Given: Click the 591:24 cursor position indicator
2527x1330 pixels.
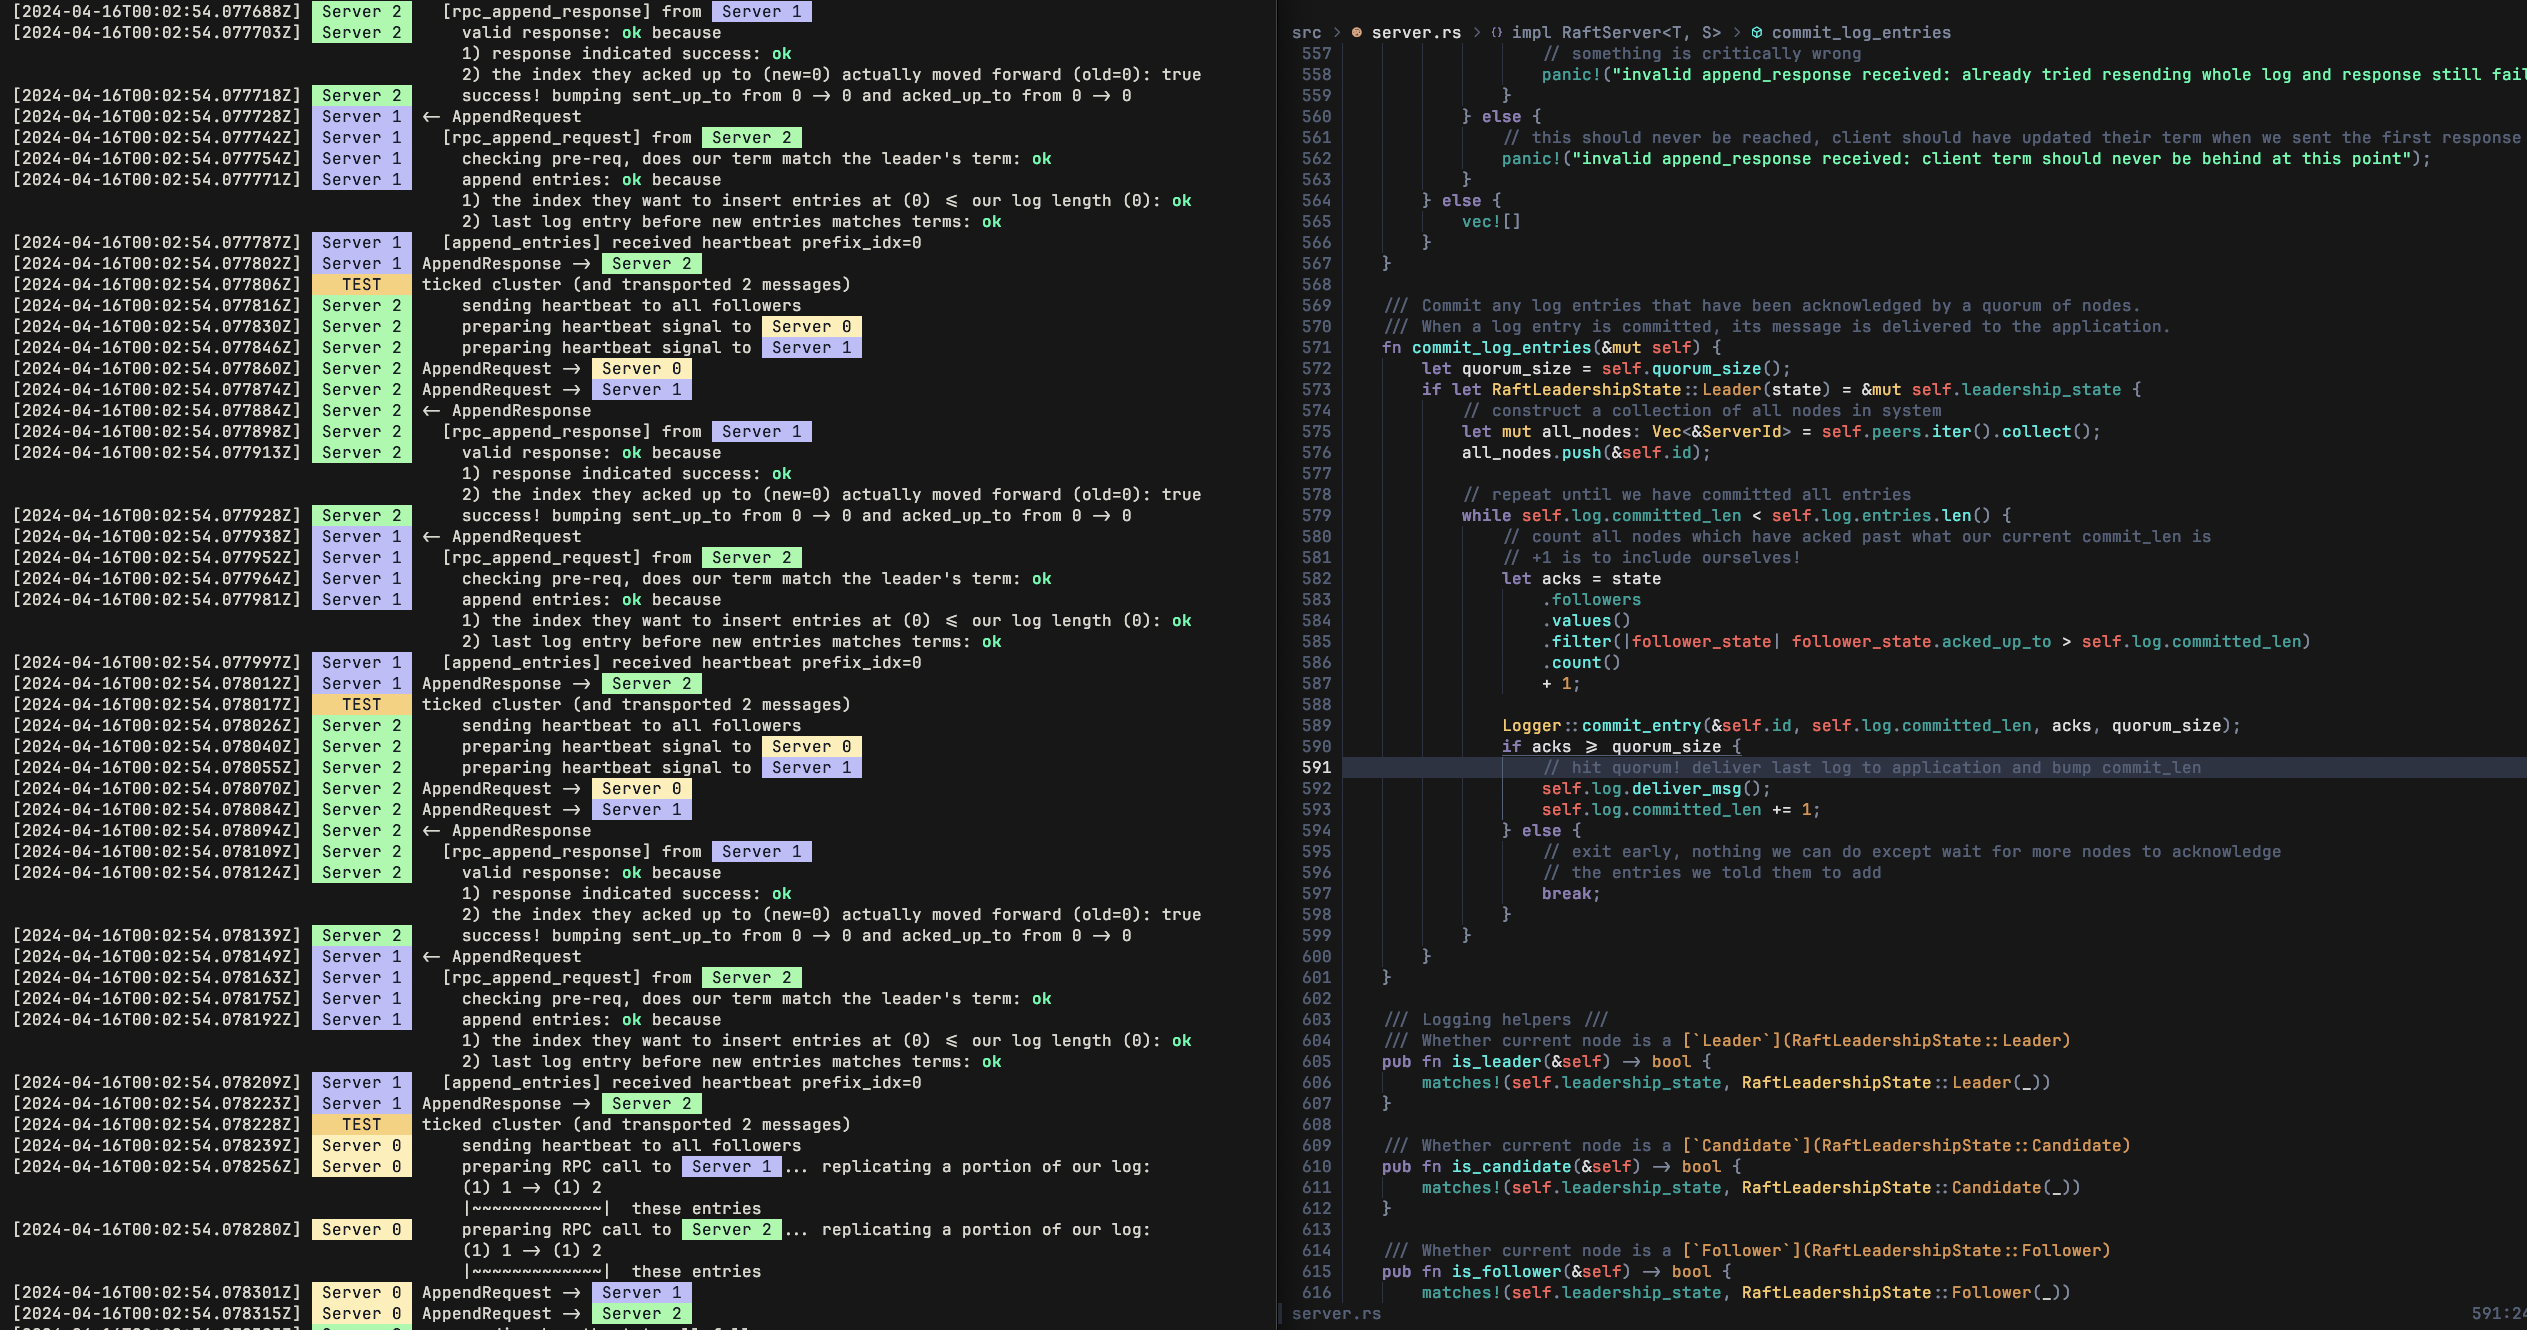Looking at the screenshot, I should click(2497, 1313).
